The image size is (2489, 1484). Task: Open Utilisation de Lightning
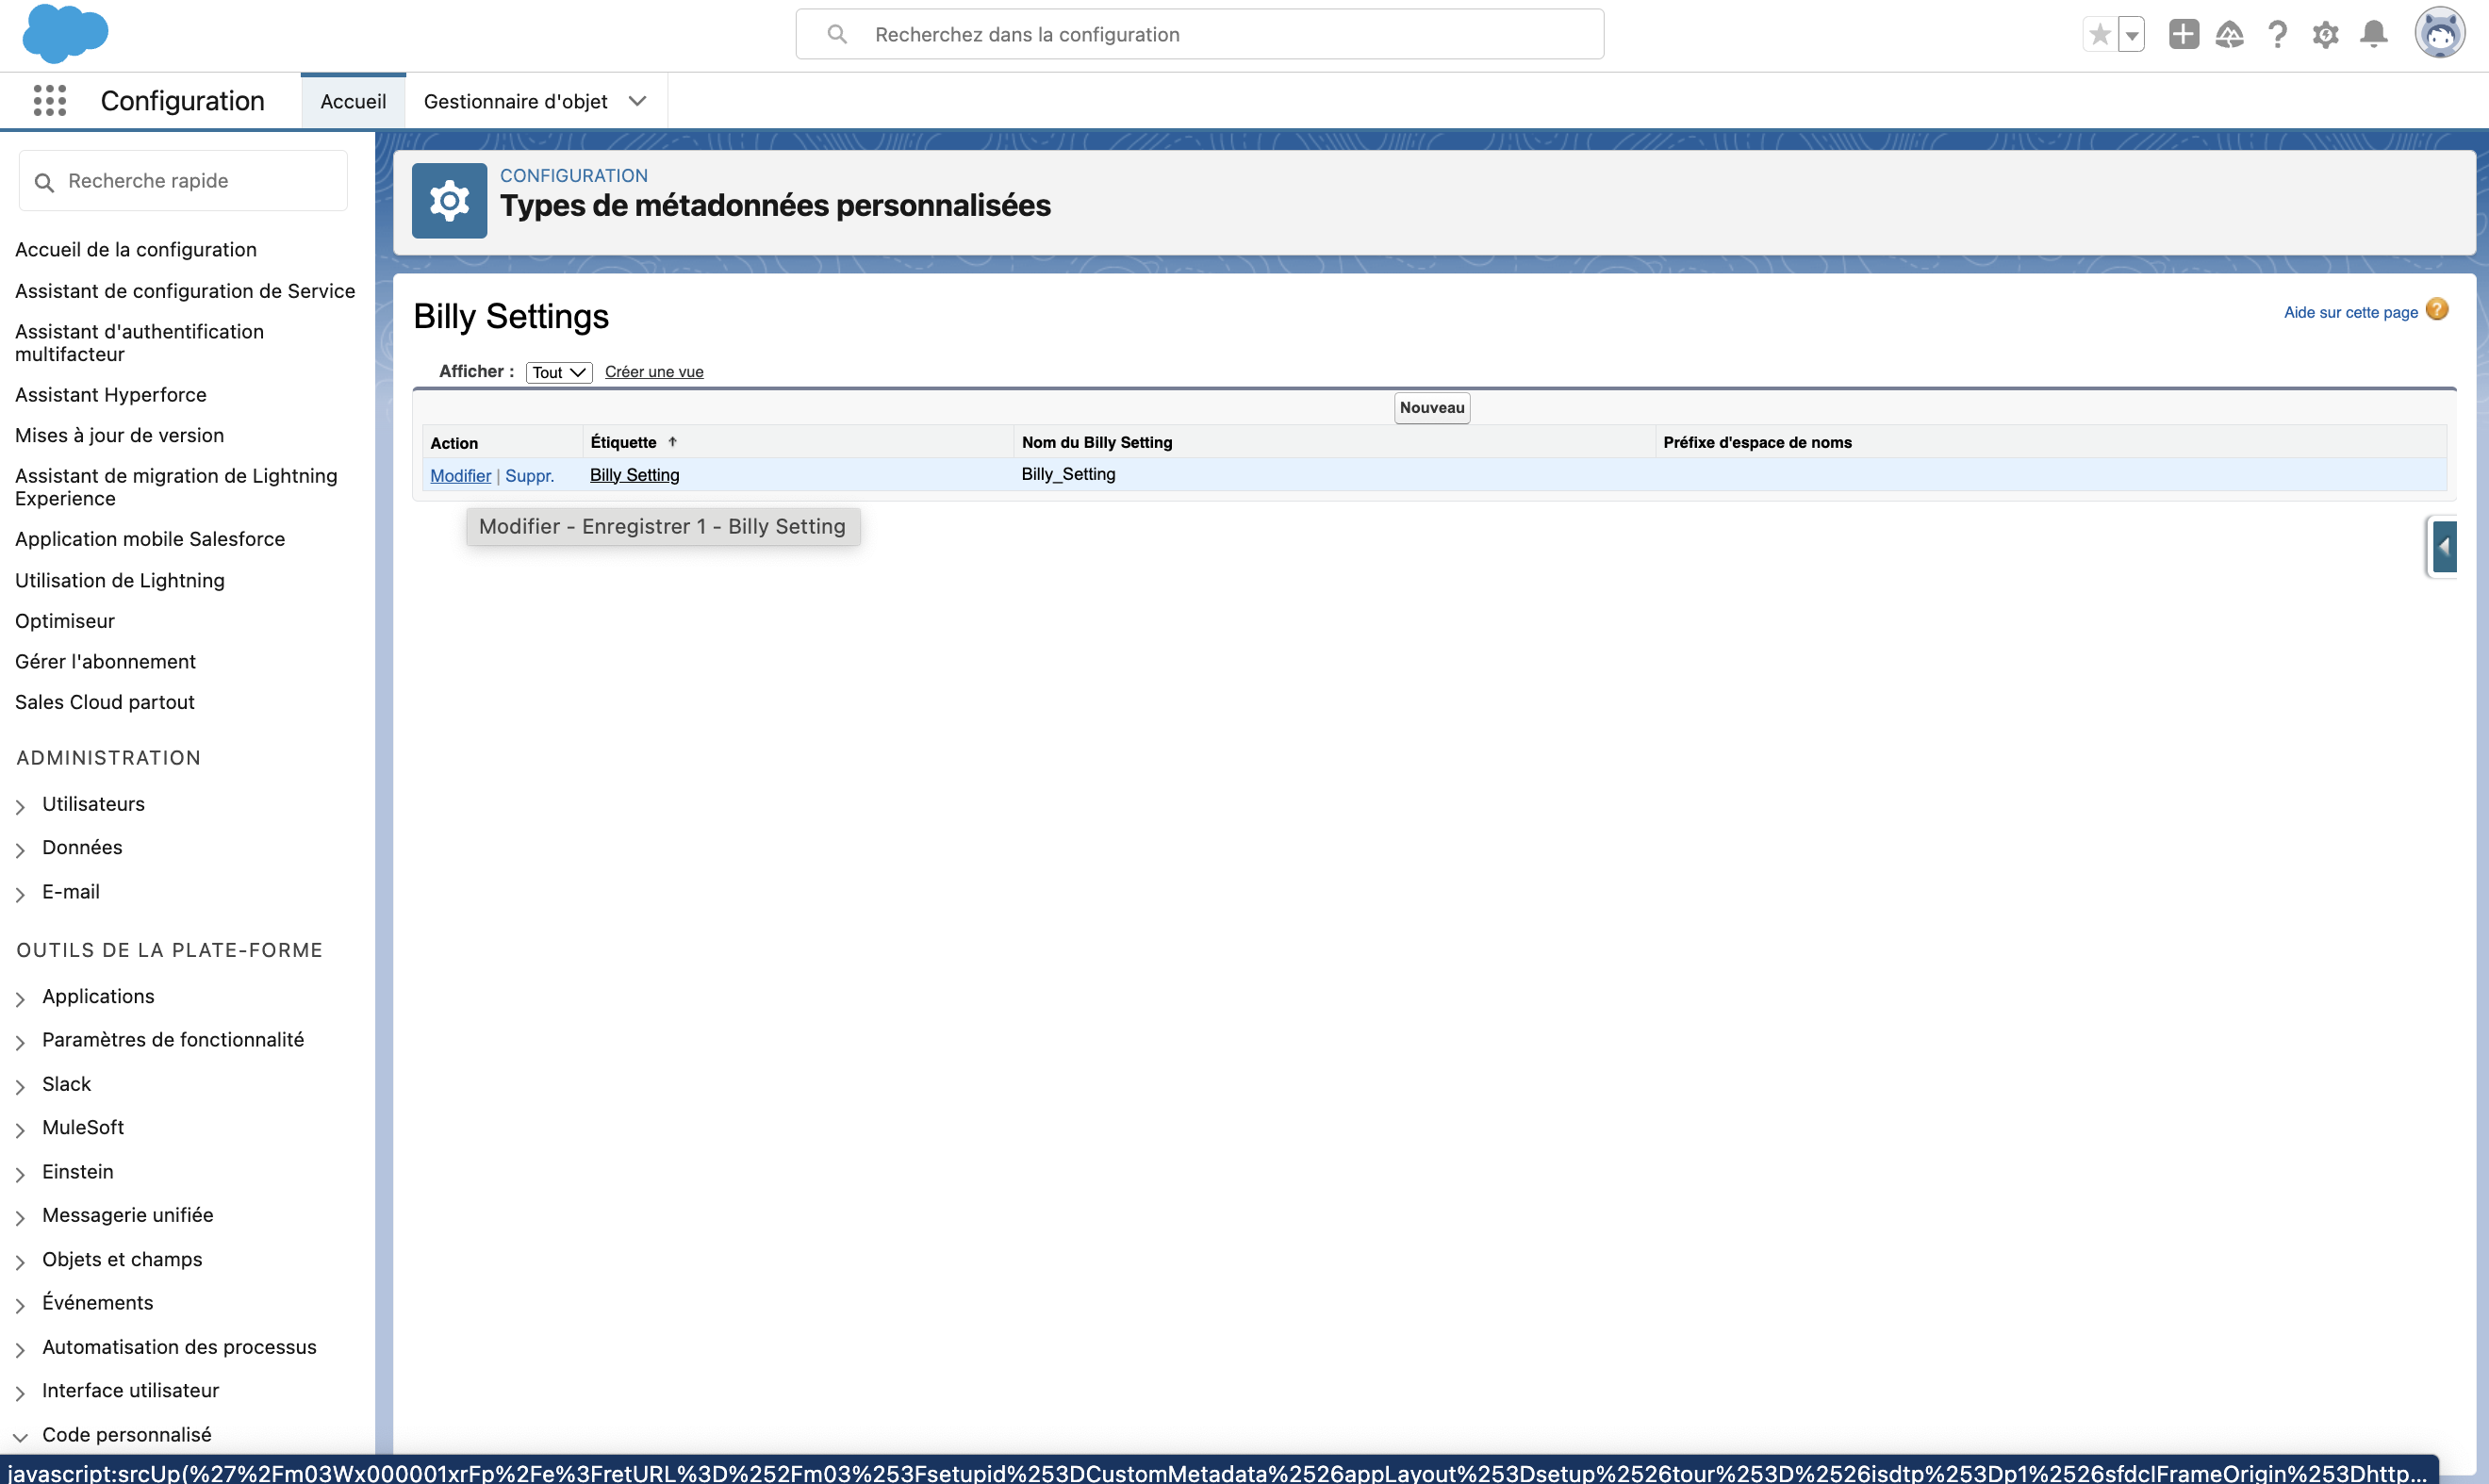pos(120,580)
